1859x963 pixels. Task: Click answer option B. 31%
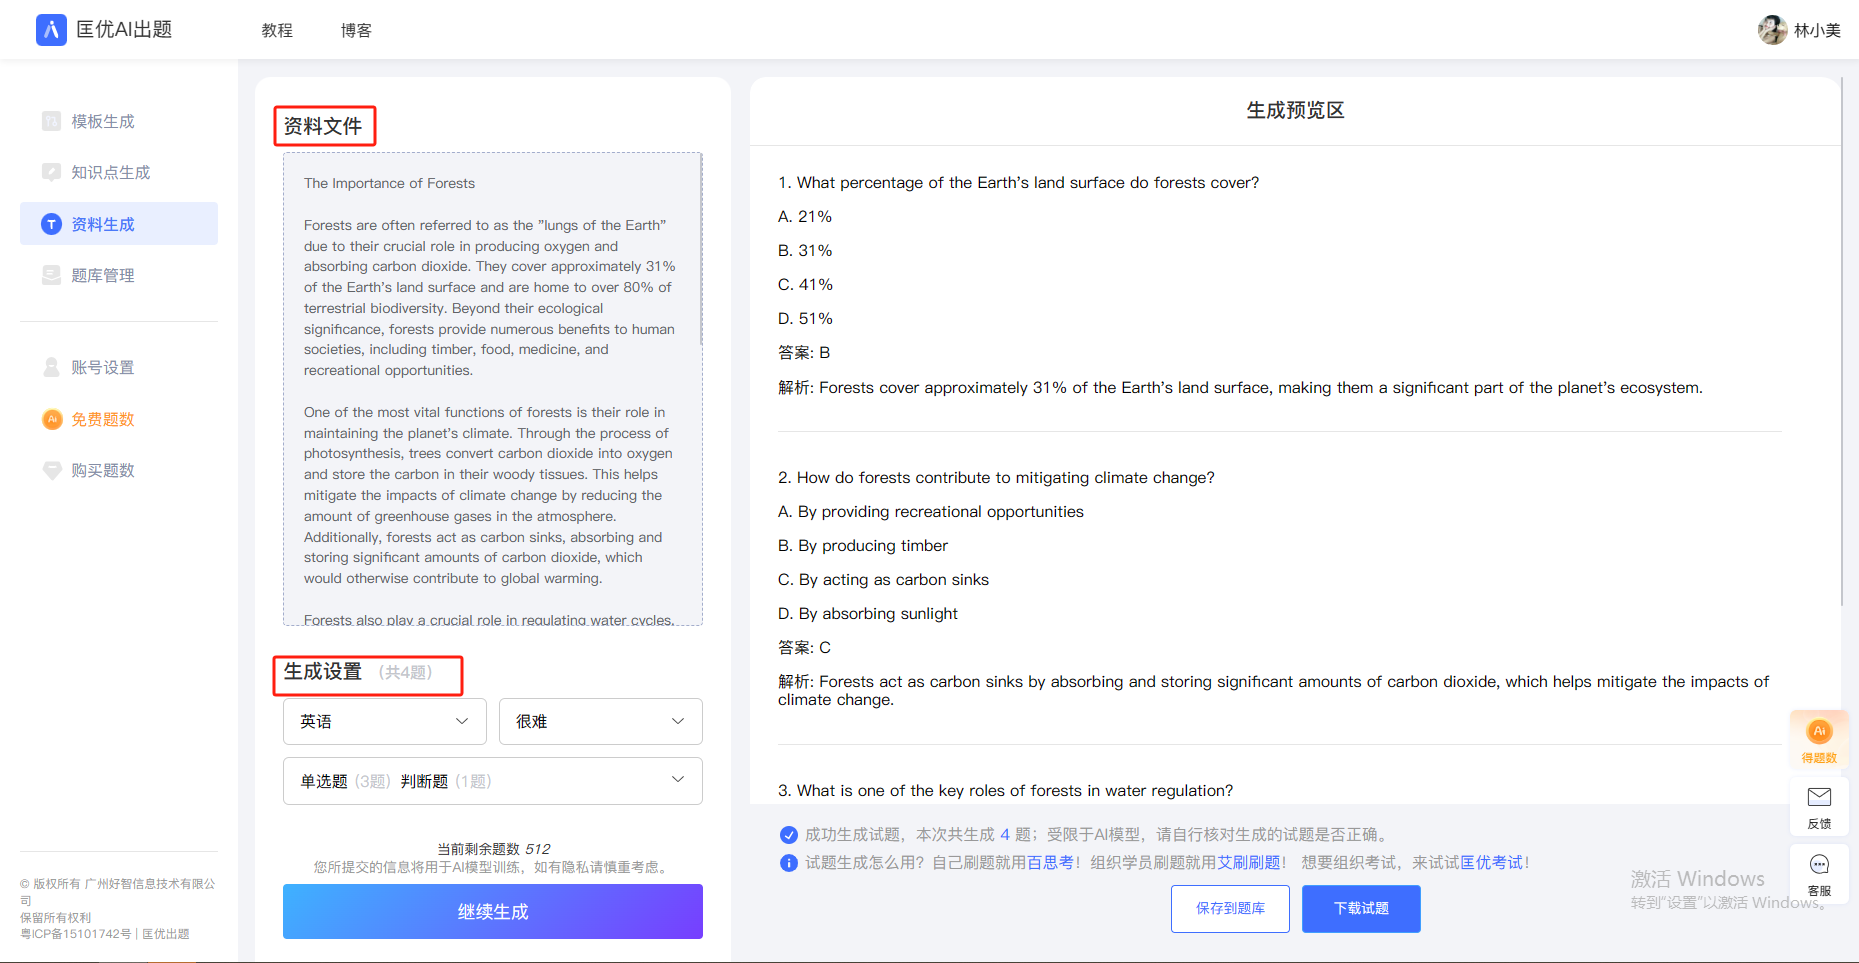(x=805, y=250)
